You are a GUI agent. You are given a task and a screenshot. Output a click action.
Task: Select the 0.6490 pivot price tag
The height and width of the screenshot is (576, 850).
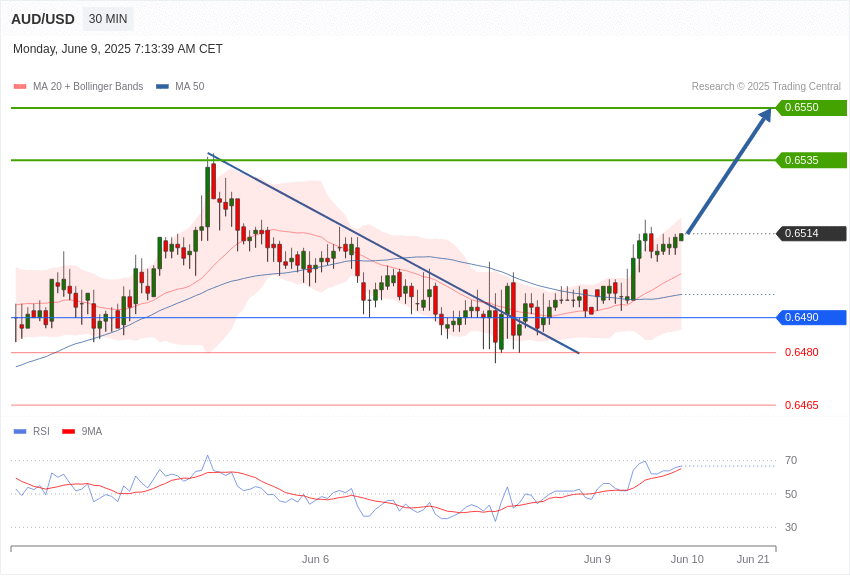(x=812, y=317)
